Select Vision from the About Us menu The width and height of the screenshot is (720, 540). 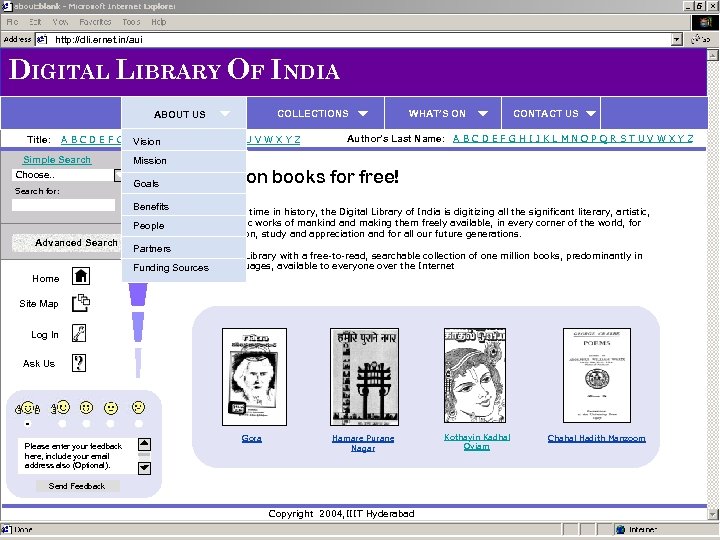tap(184, 141)
